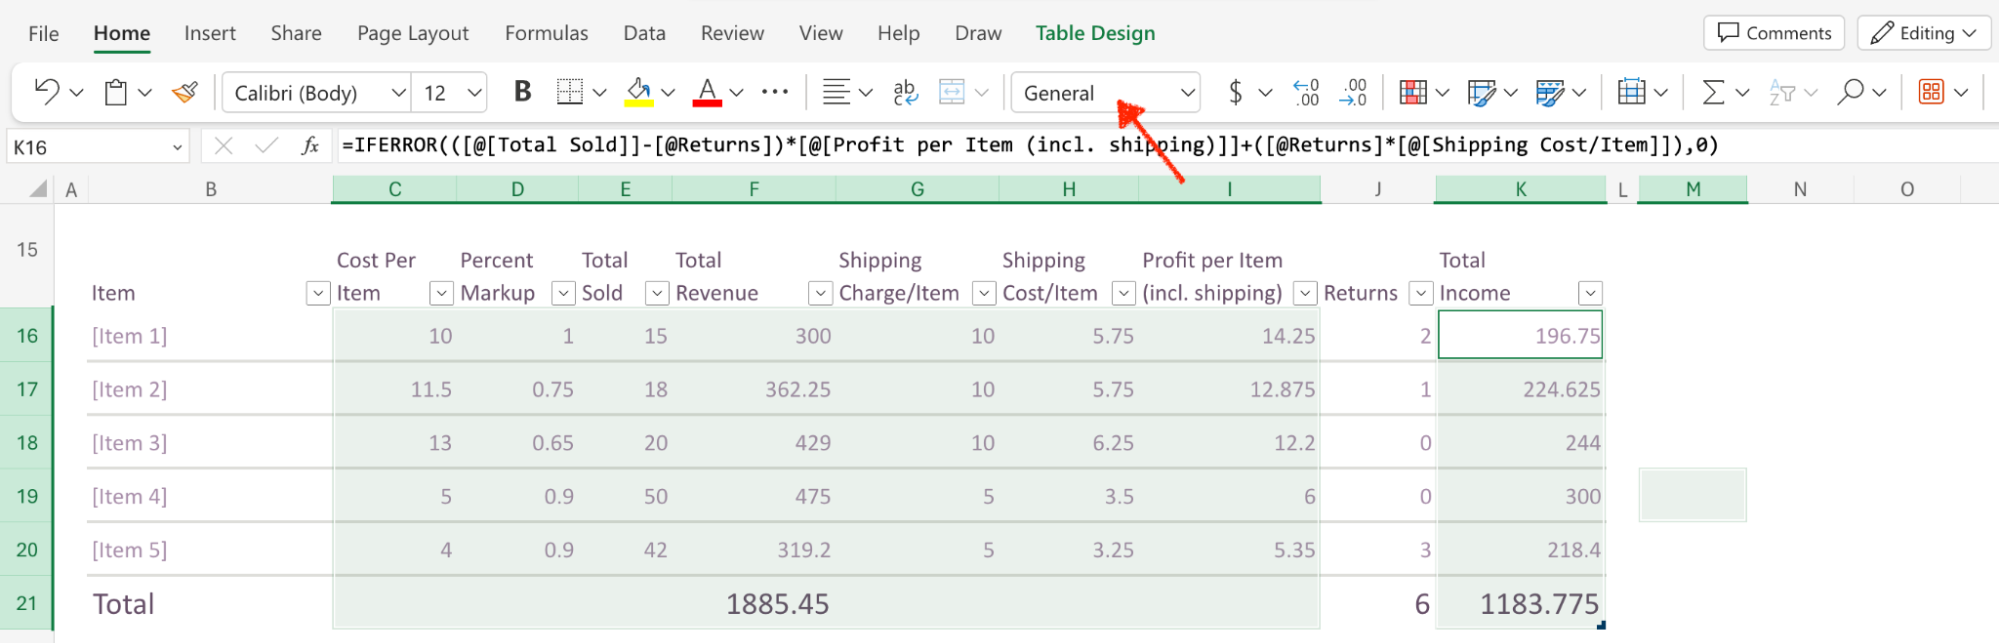Screen dimensions: 1999x644
Task: Click the Wrap Text icon
Action: pyautogui.click(x=905, y=92)
